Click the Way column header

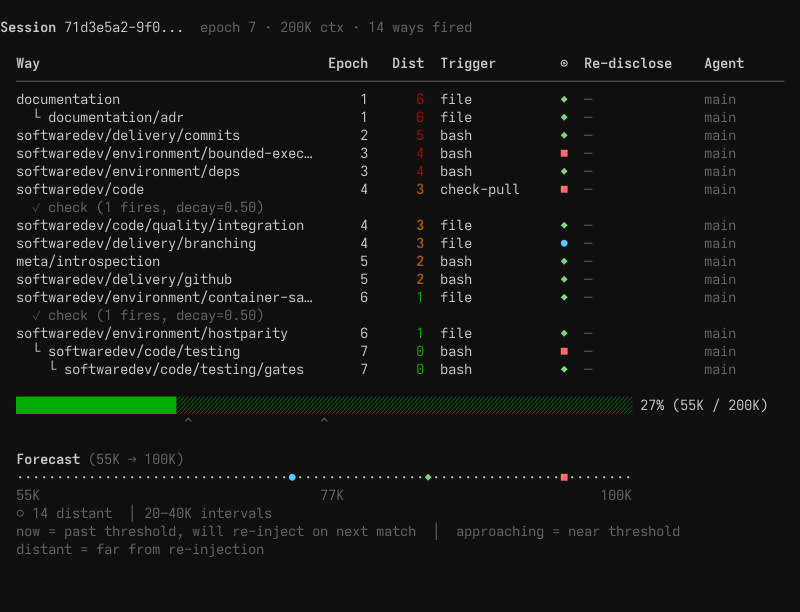(28, 63)
